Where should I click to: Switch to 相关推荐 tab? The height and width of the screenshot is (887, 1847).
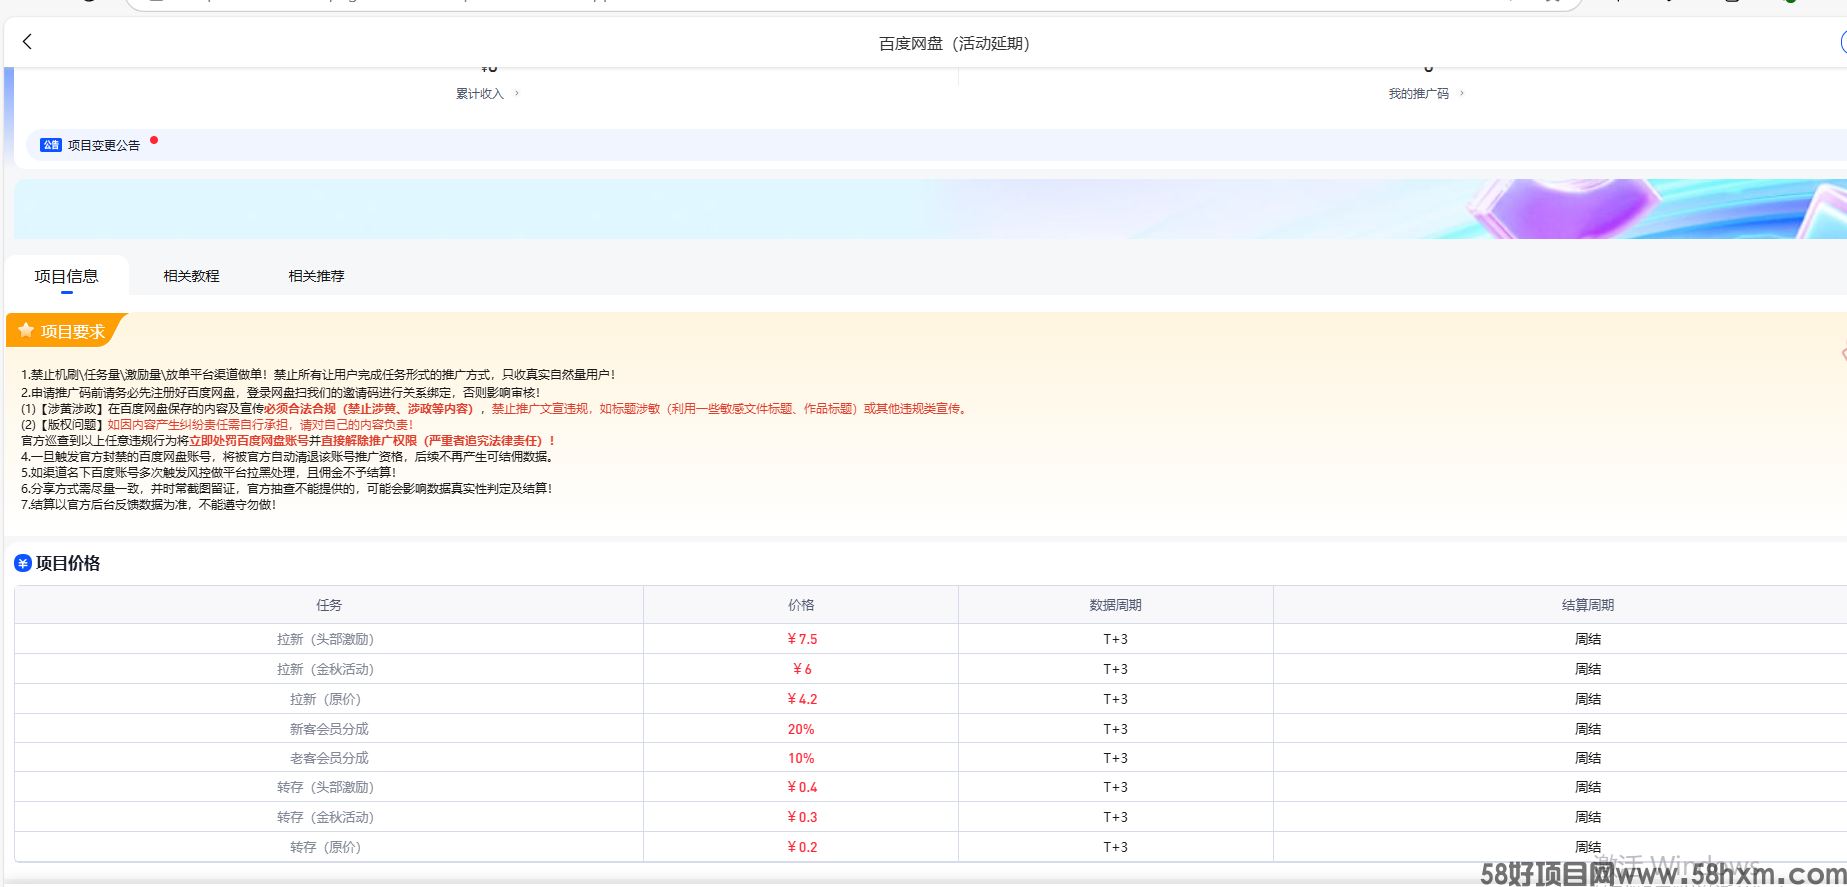tap(316, 276)
